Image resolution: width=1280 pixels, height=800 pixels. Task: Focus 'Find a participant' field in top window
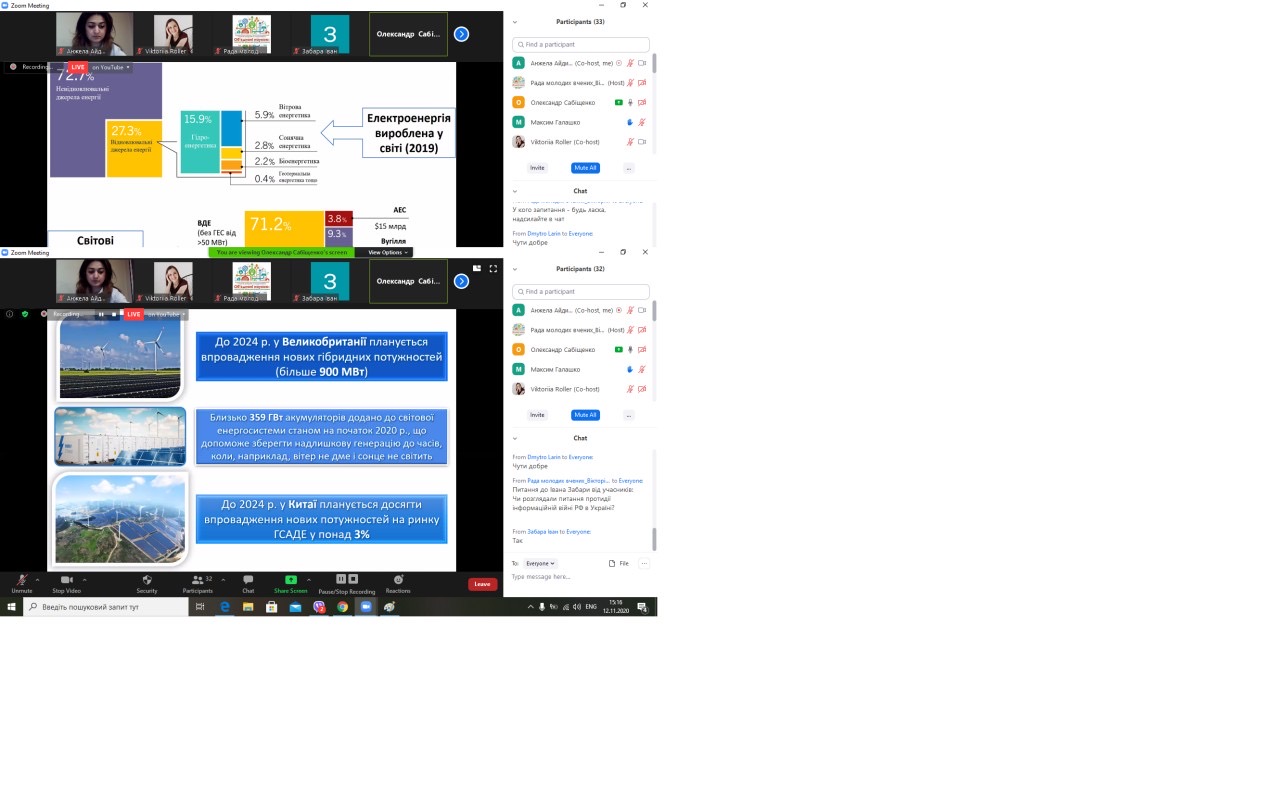click(x=580, y=45)
